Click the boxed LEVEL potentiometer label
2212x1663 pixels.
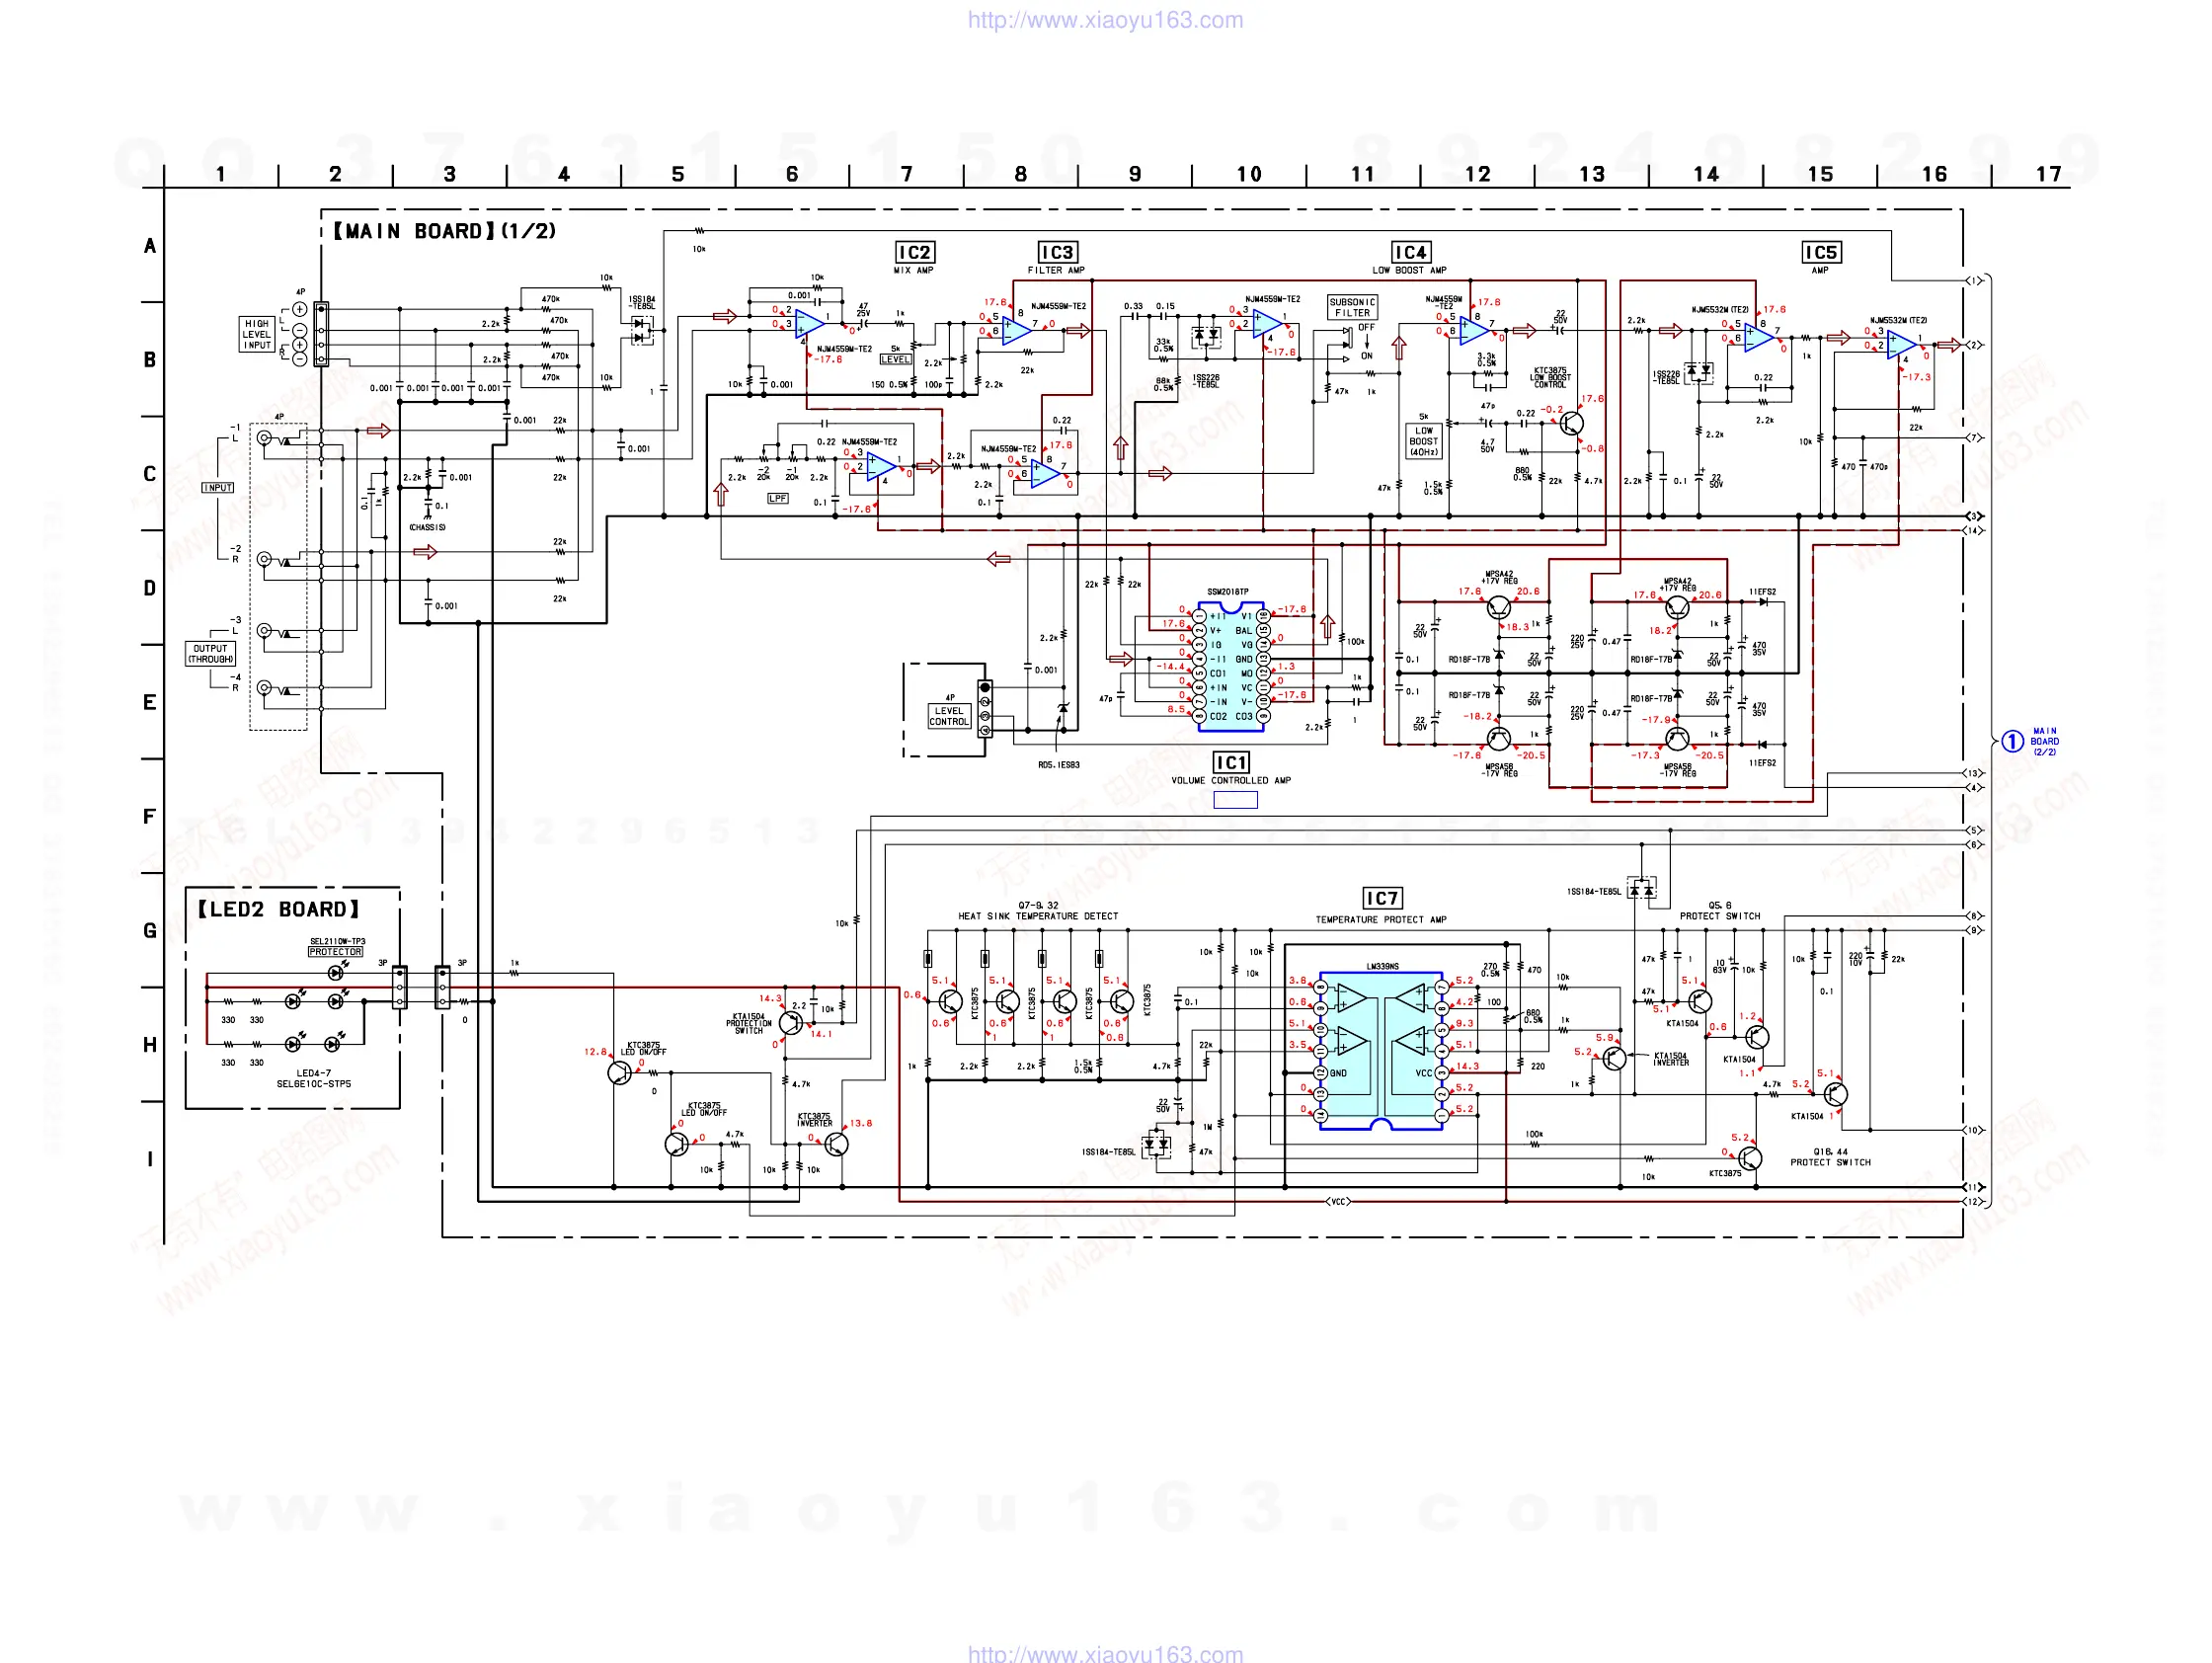point(894,359)
